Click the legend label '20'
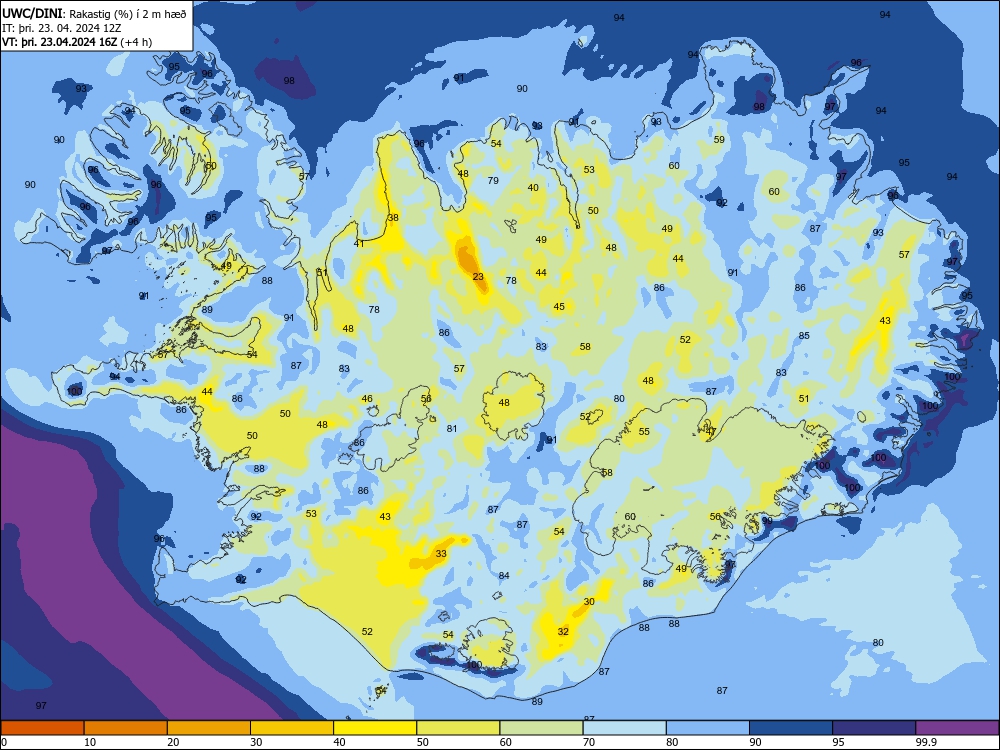This screenshot has width=1000, height=750. click(173, 742)
